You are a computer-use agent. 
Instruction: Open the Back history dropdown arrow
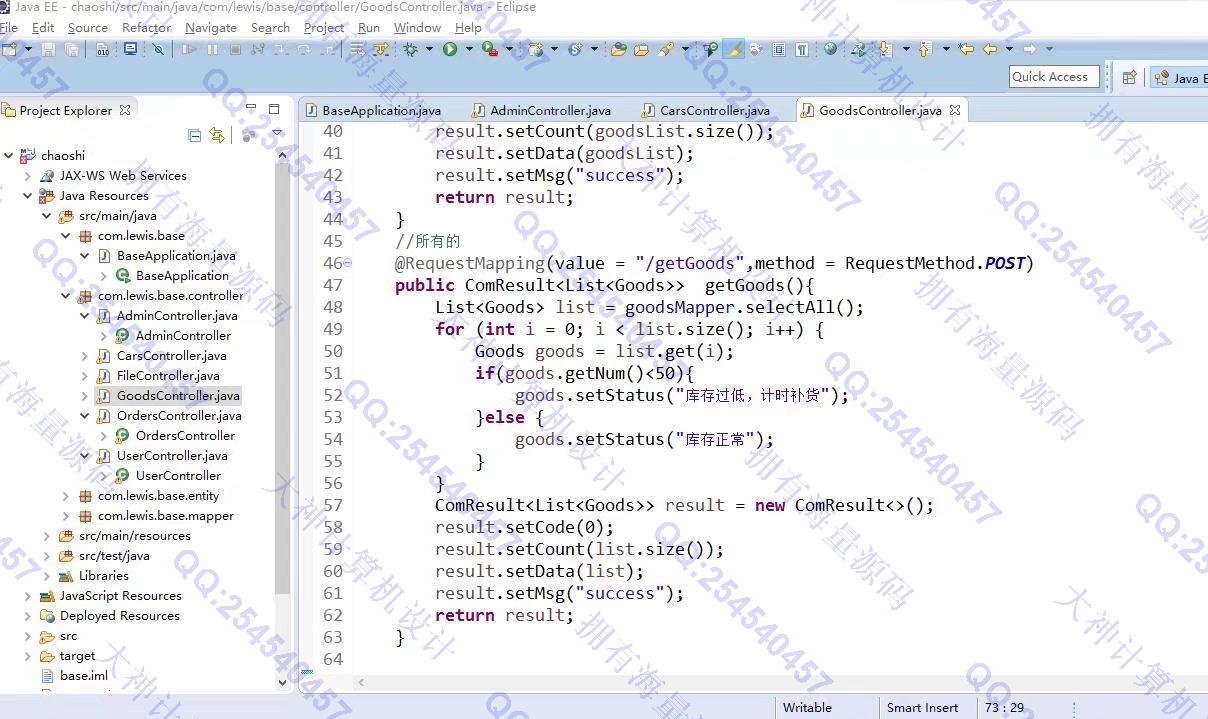pyautogui.click(x=1009, y=49)
